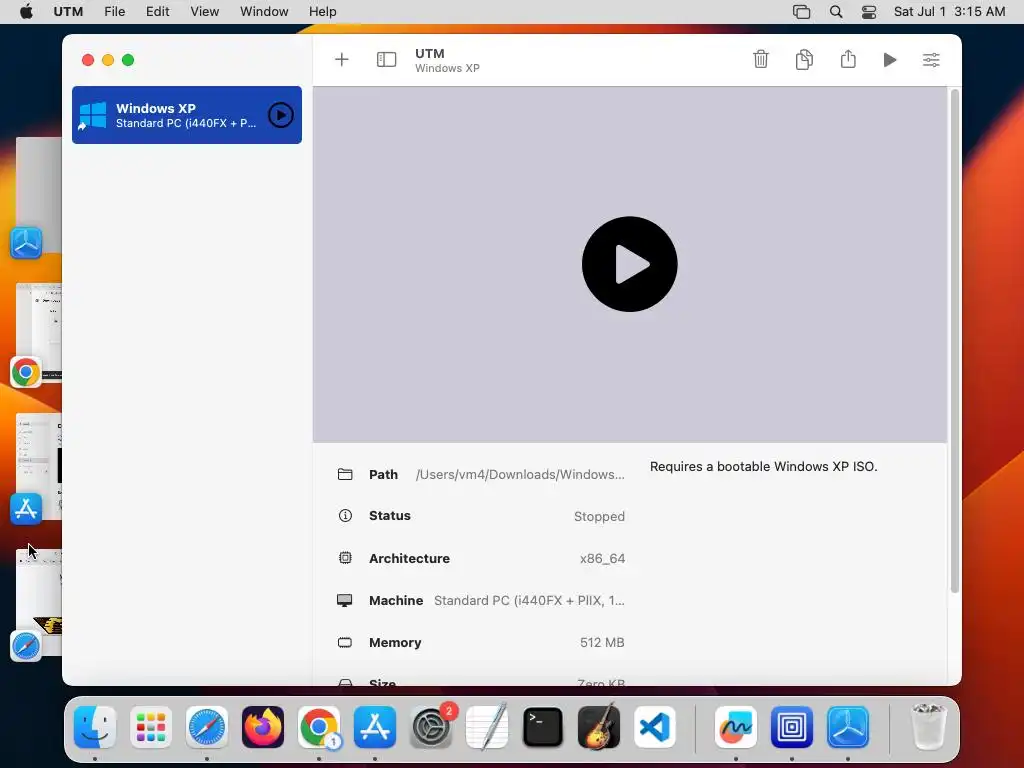Open System Settings from the dock

coord(431,727)
